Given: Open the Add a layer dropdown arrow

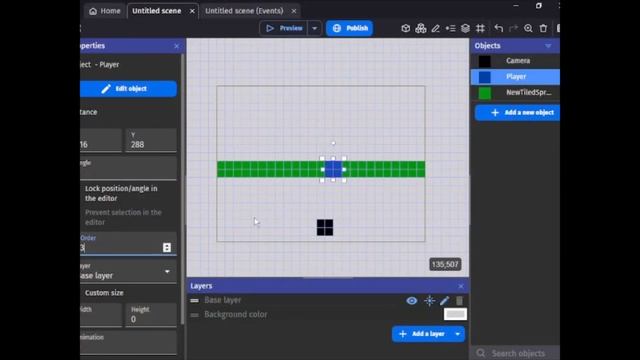Looking at the screenshot, I should (x=458, y=334).
